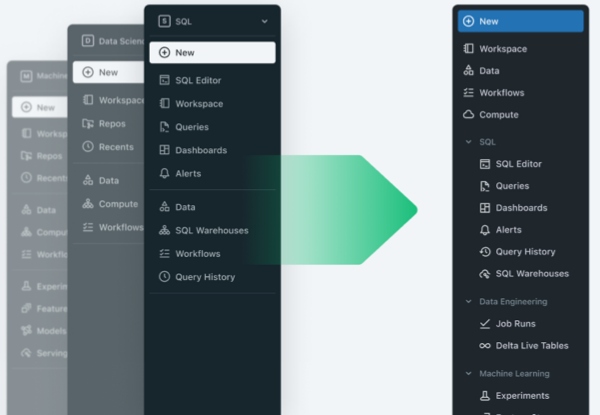The width and height of the screenshot is (600, 415).
Task: Click the Dashboards icon in right sidebar
Action: coord(485,208)
